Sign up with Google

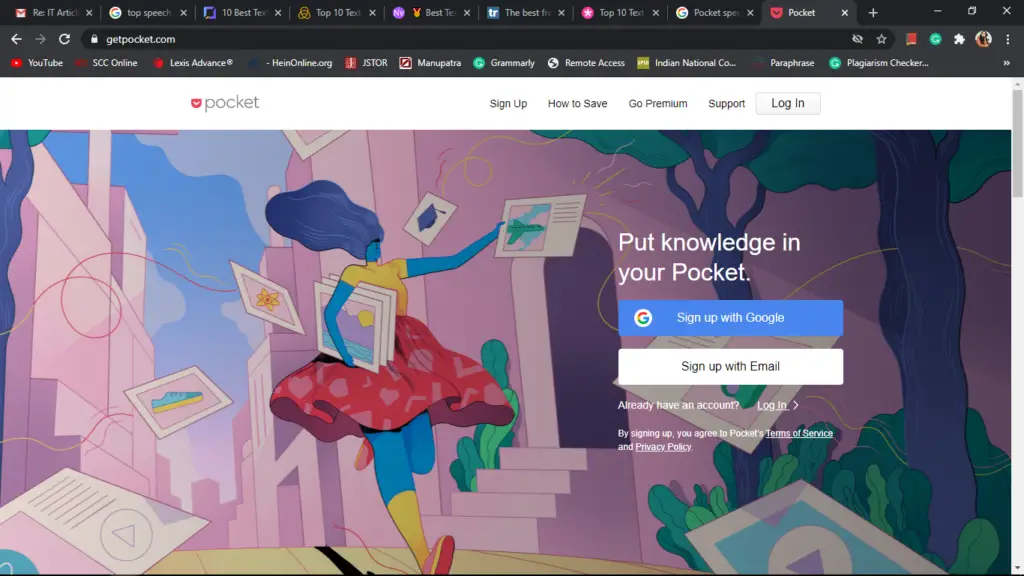click(x=730, y=318)
